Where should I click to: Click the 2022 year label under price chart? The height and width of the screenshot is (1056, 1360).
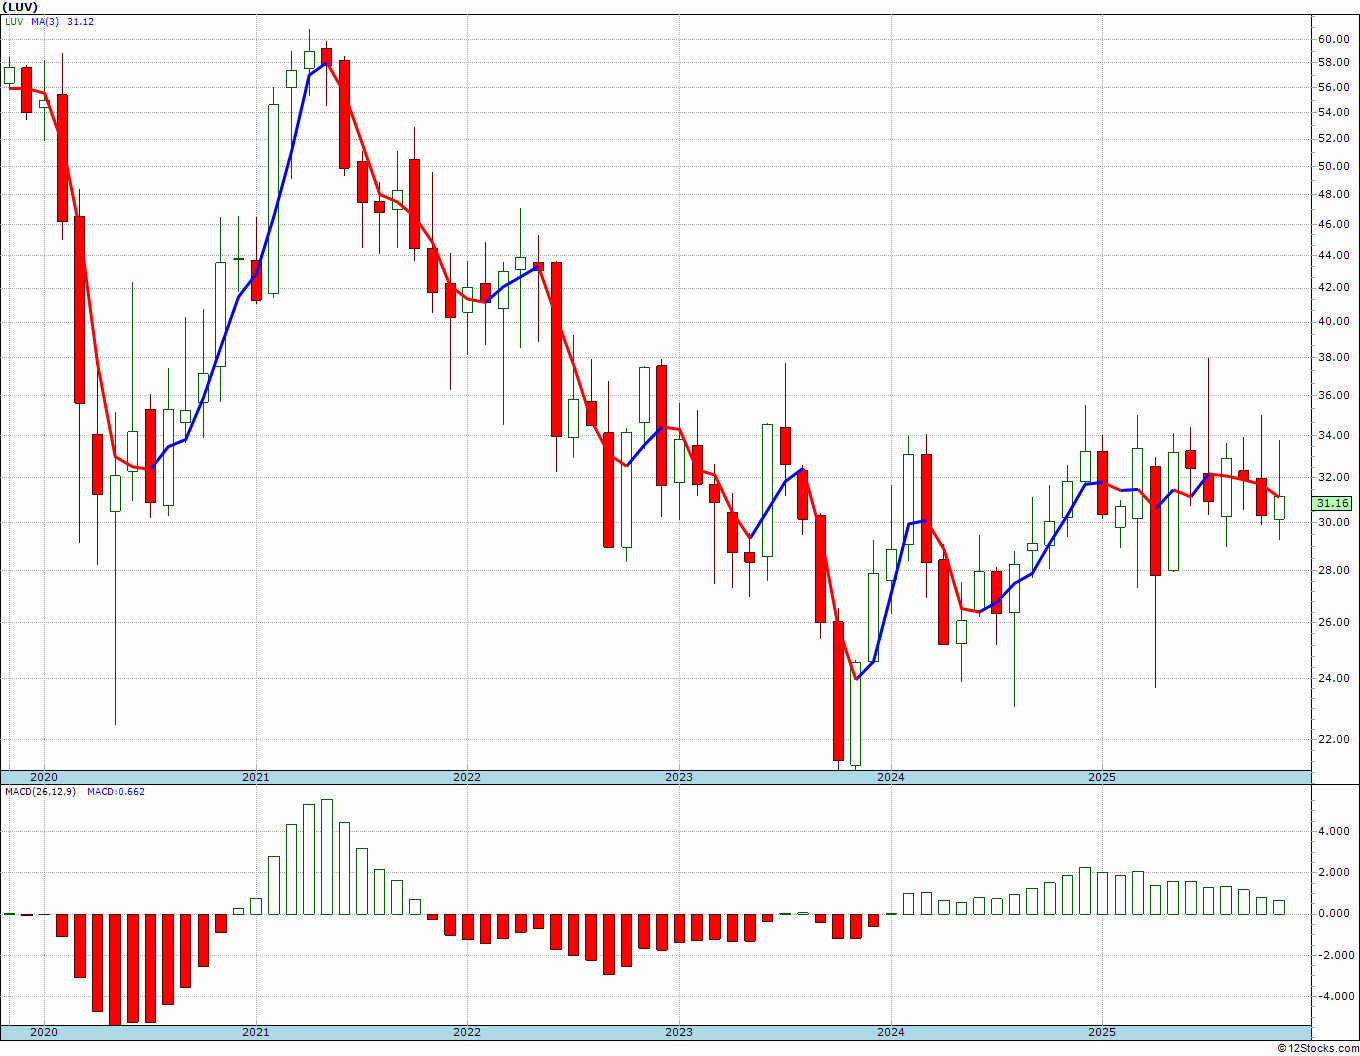pyautogui.click(x=467, y=777)
